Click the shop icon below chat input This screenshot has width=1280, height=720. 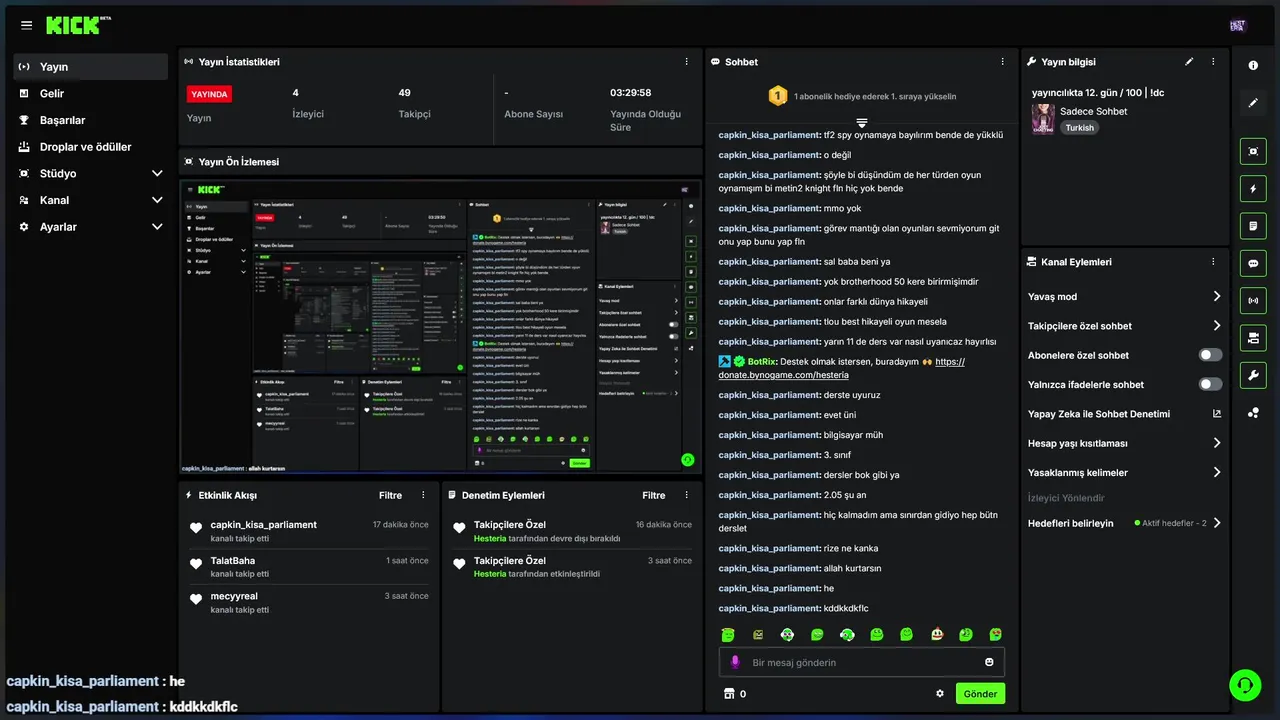(x=729, y=694)
